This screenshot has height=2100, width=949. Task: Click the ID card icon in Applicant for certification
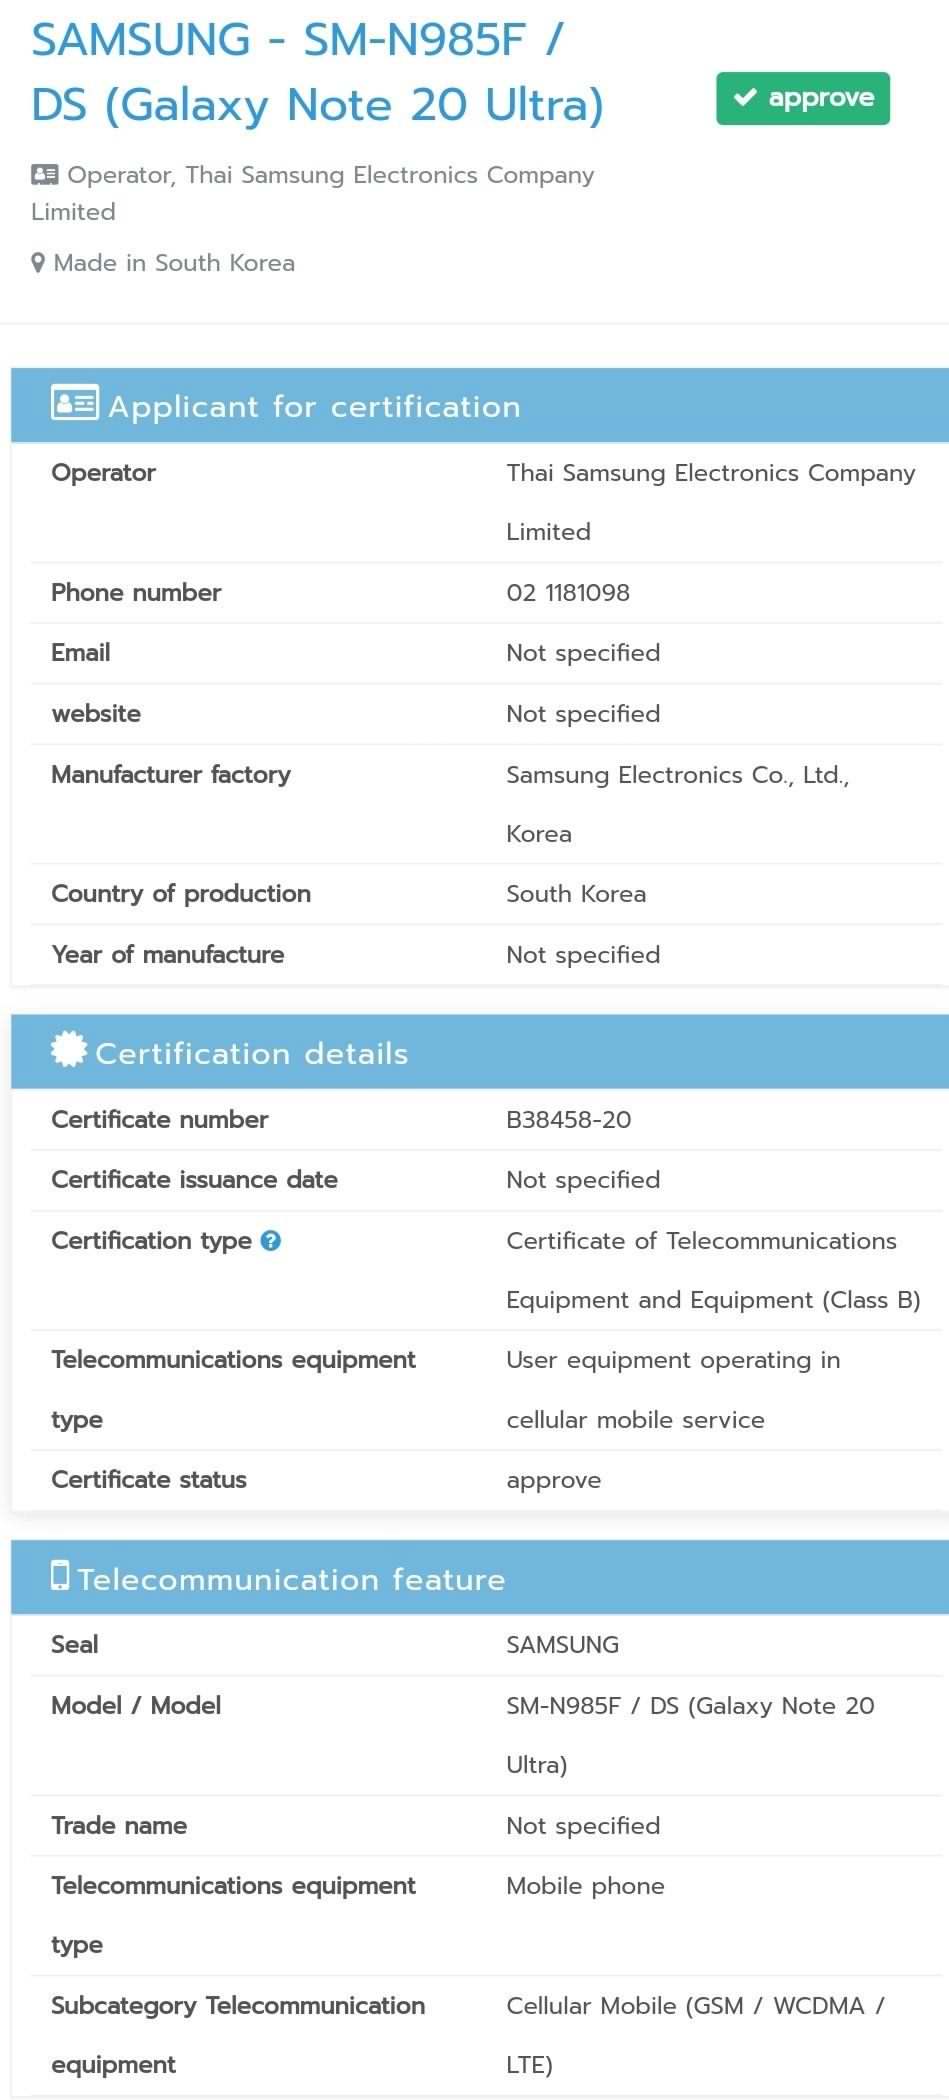pyautogui.click(x=74, y=403)
